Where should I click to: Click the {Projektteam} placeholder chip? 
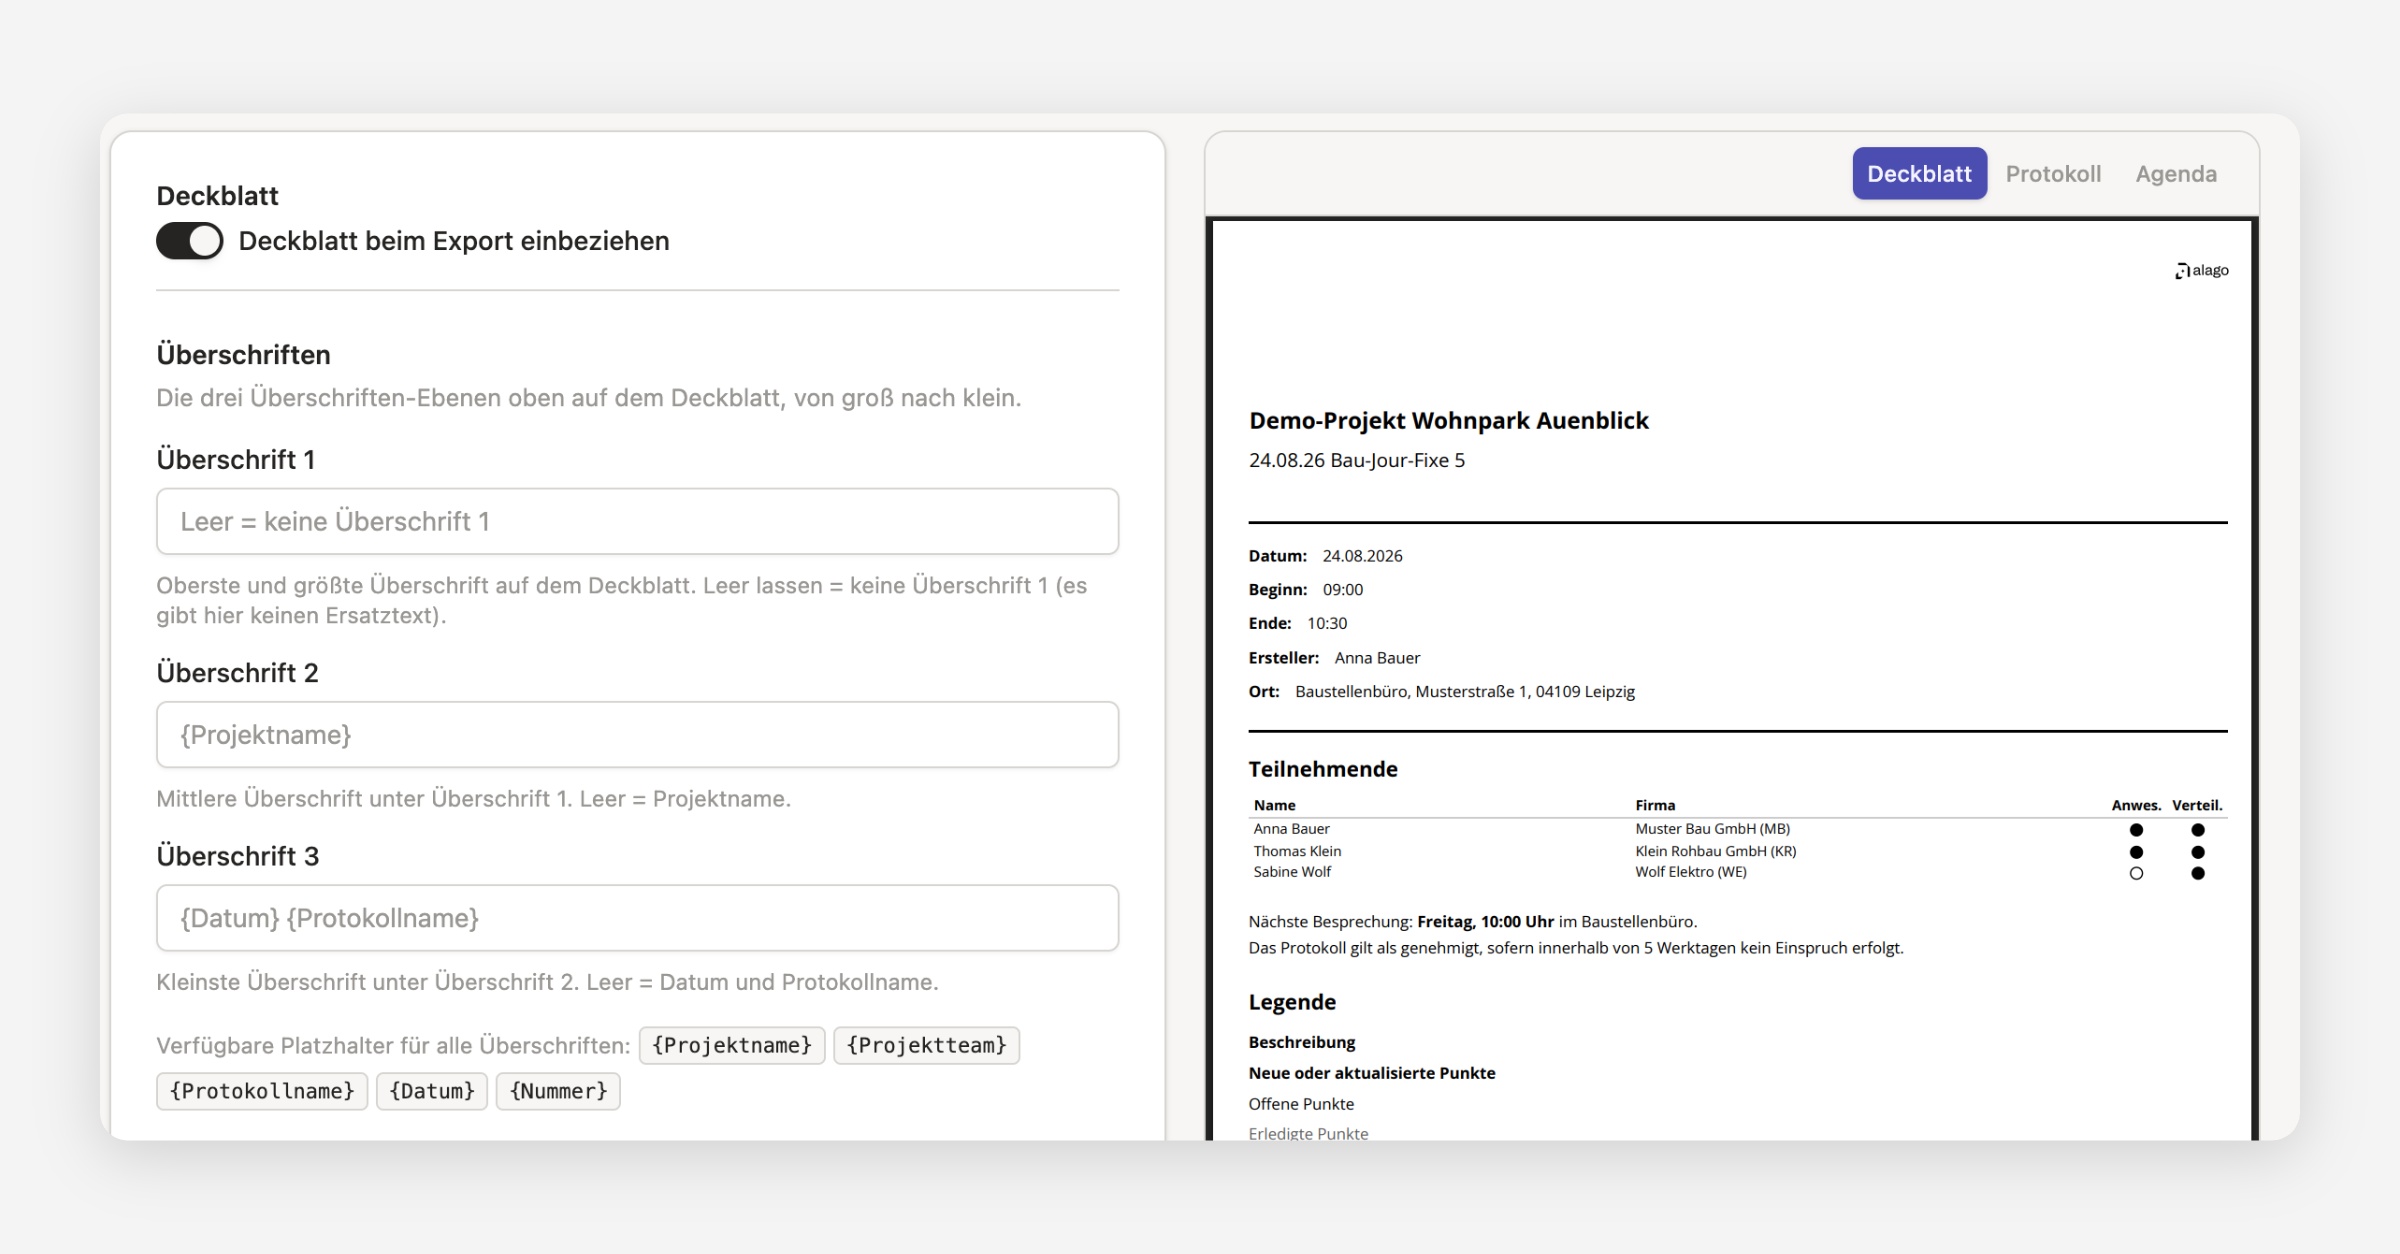(926, 1045)
